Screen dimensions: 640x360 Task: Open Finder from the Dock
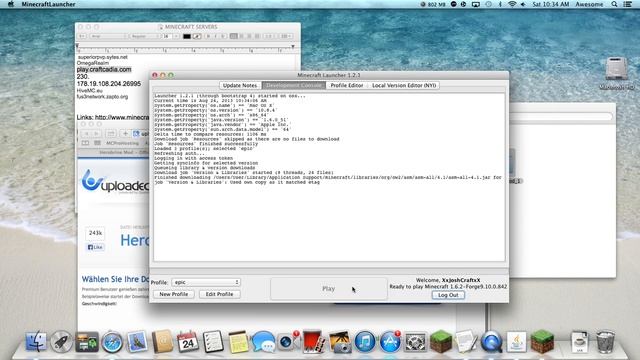pyautogui.click(x=36, y=342)
